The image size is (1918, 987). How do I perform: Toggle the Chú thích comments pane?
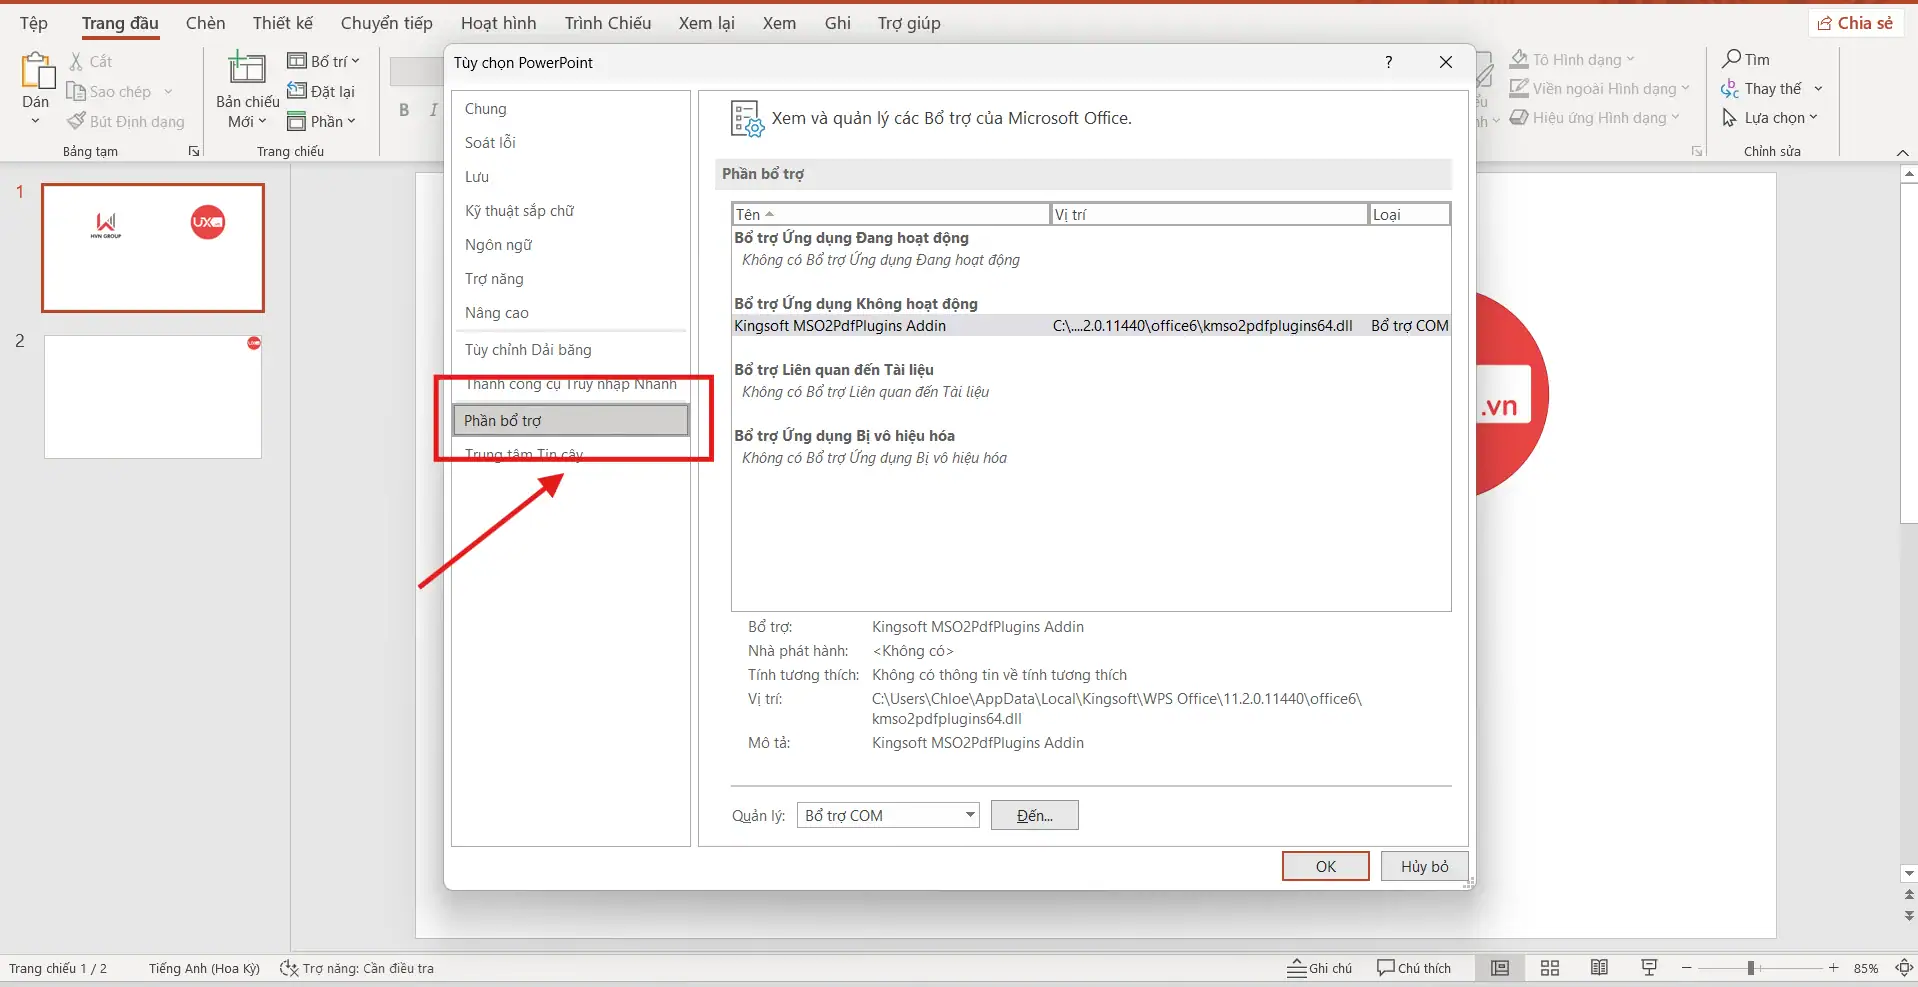coord(1413,968)
